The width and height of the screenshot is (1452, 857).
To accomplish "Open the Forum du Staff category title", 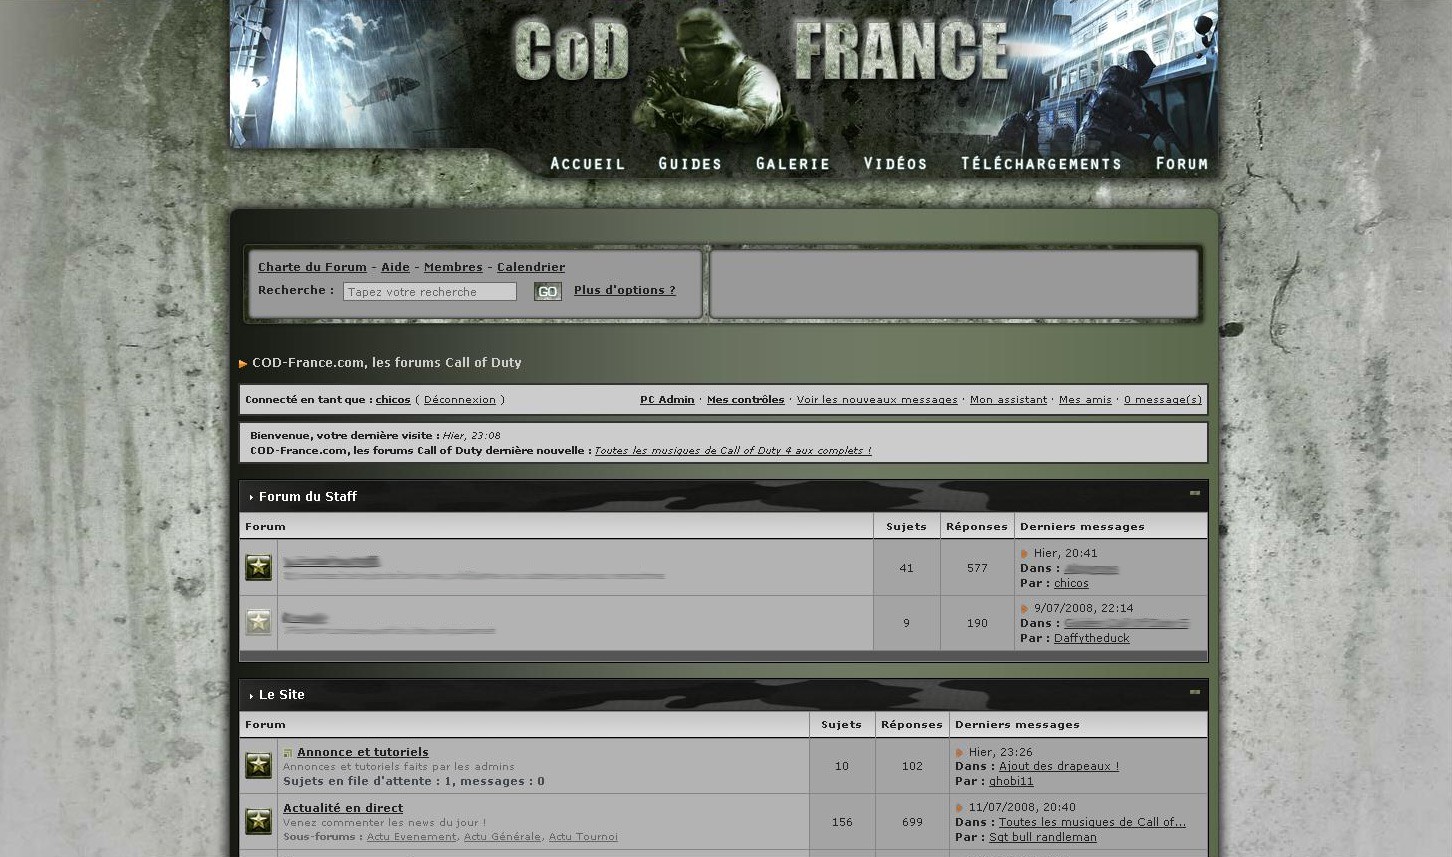I will (307, 496).
